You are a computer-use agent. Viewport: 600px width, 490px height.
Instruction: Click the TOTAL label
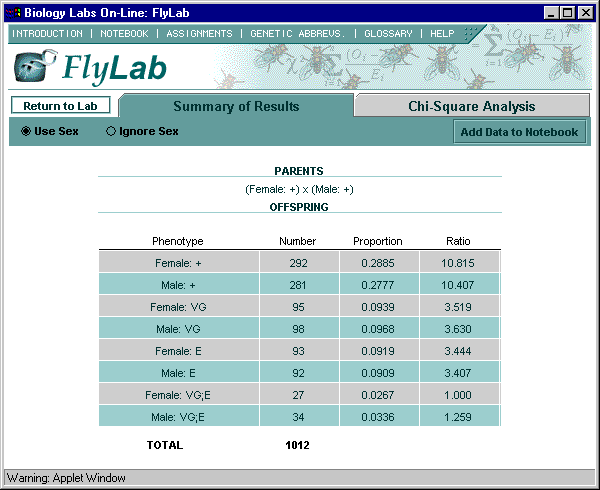click(165, 445)
